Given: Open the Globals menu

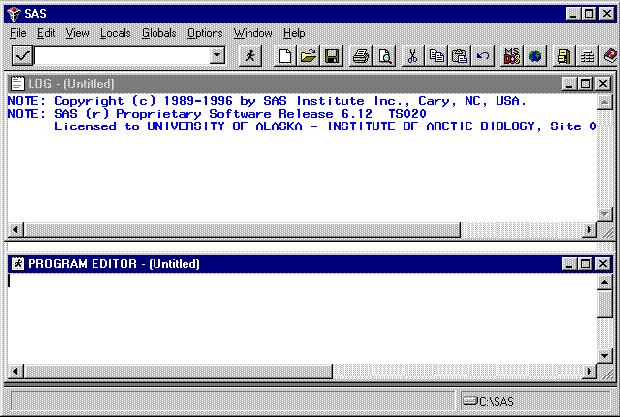Looking at the screenshot, I should click(159, 33).
